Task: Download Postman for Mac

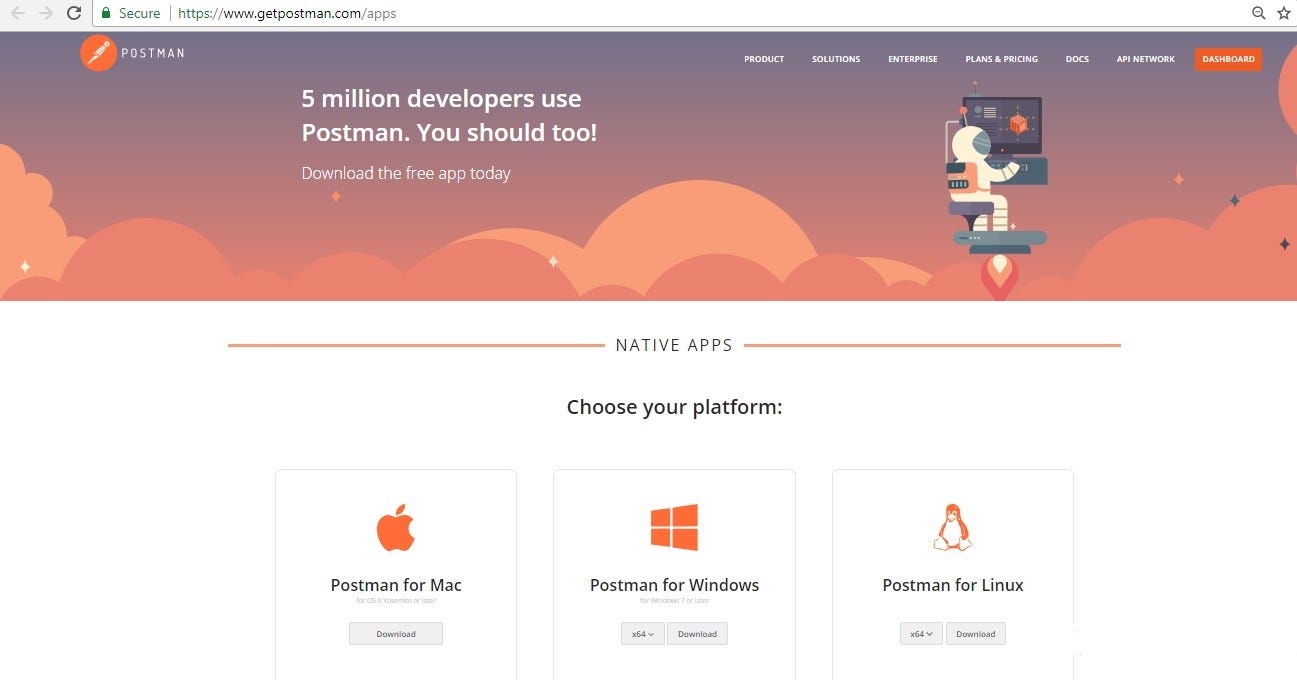Action: [x=396, y=633]
